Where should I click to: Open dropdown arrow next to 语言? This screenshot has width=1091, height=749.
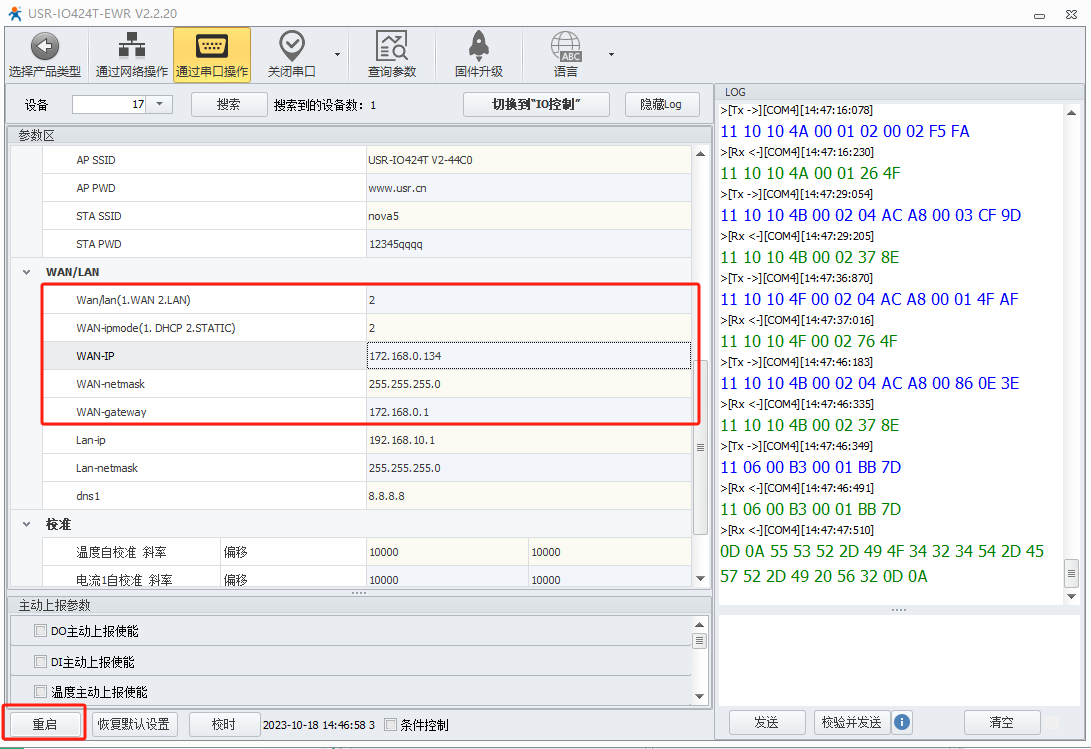pyautogui.click(x=611, y=54)
